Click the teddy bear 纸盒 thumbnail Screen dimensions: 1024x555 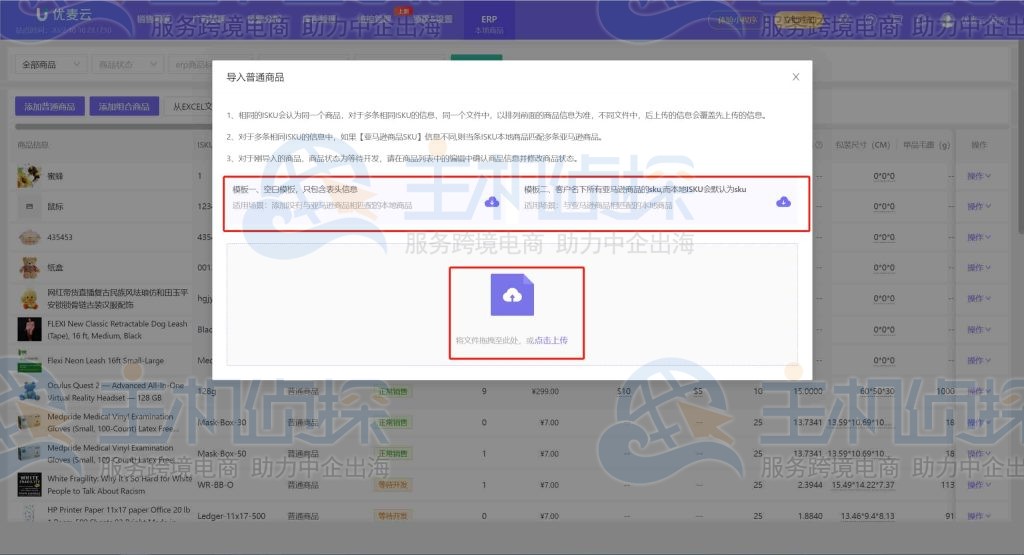29,268
